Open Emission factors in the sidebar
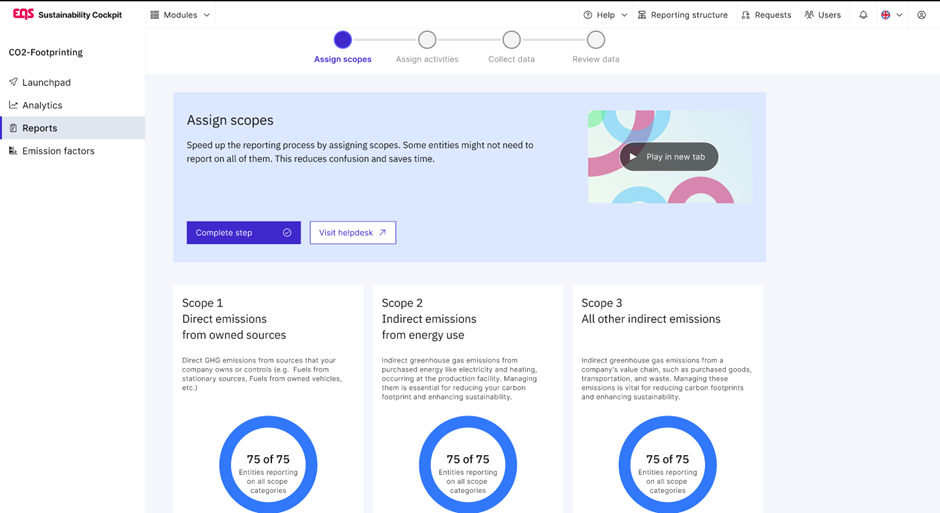The width and height of the screenshot is (940, 513). [58, 151]
